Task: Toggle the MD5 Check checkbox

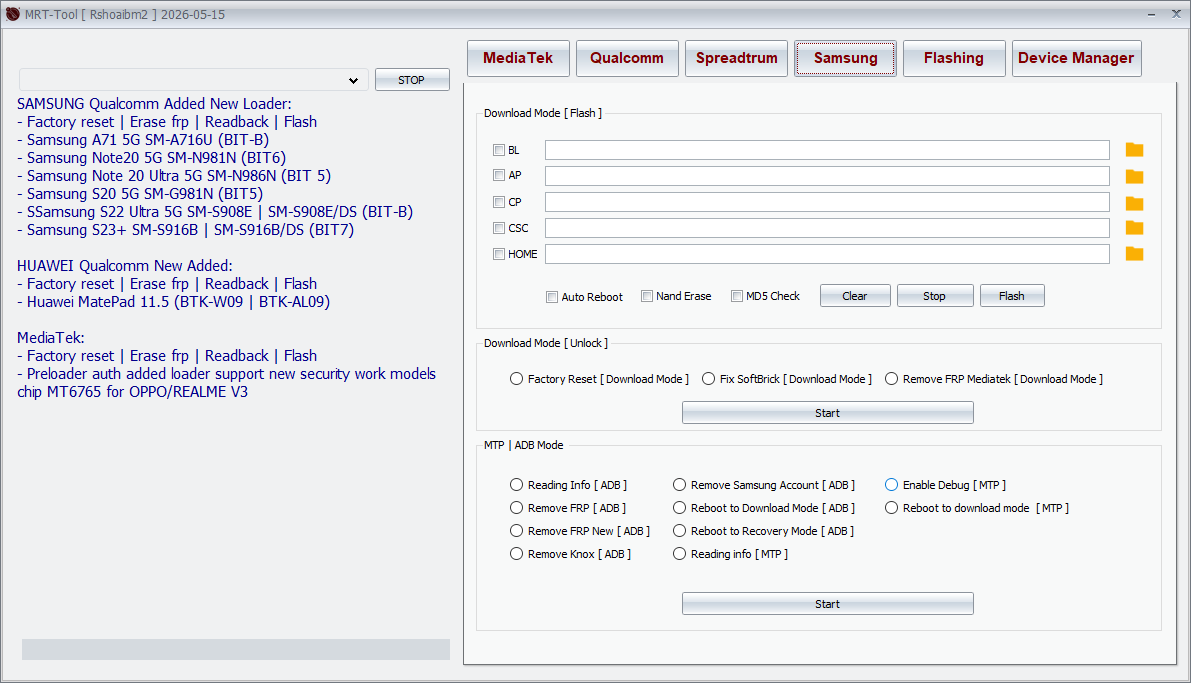Action: tap(737, 296)
